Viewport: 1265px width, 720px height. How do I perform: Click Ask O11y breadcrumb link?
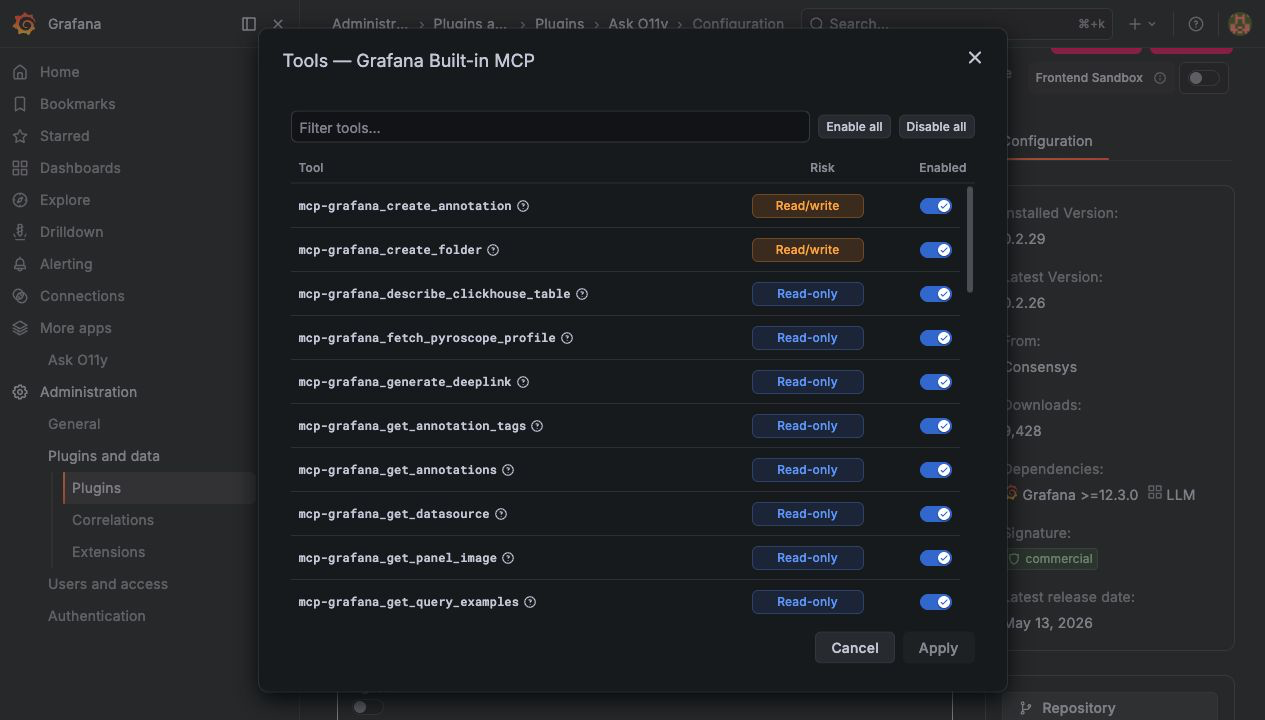(x=638, y=23)
